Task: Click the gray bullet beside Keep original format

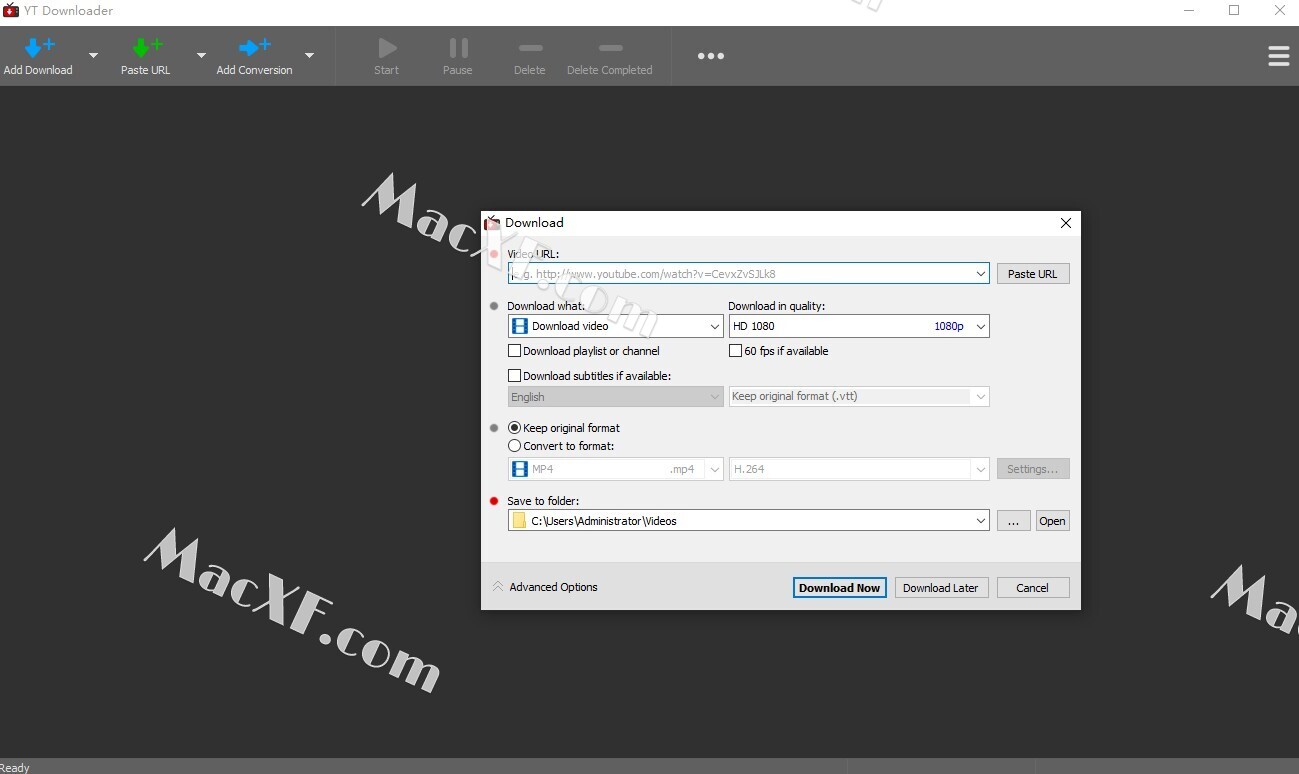Action: click(494, 428)
